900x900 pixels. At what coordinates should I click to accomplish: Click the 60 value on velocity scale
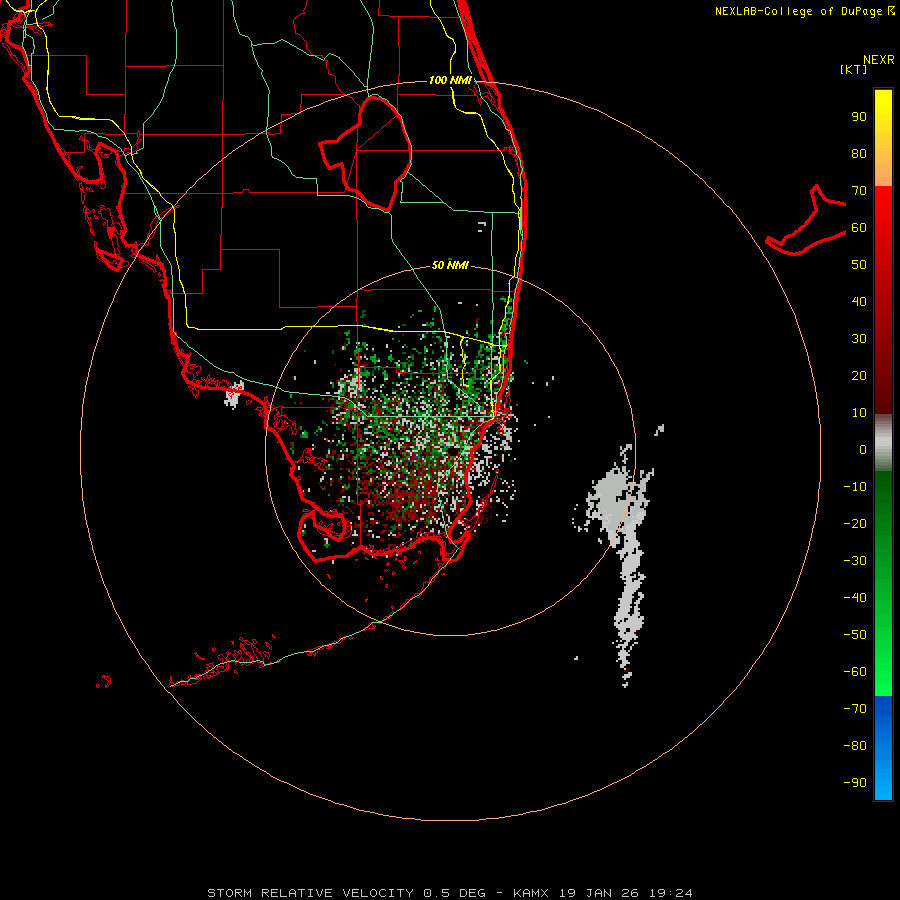859,228
